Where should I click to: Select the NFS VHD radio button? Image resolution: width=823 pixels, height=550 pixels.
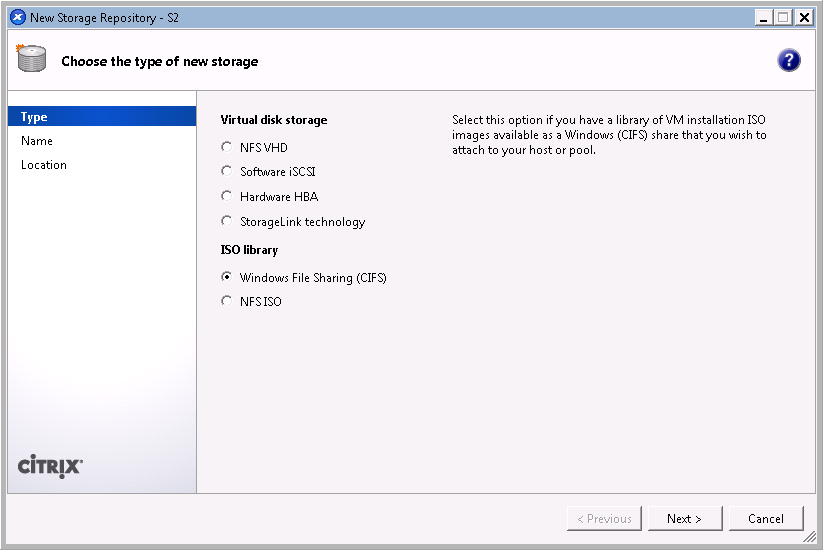[x=226, y=147]
